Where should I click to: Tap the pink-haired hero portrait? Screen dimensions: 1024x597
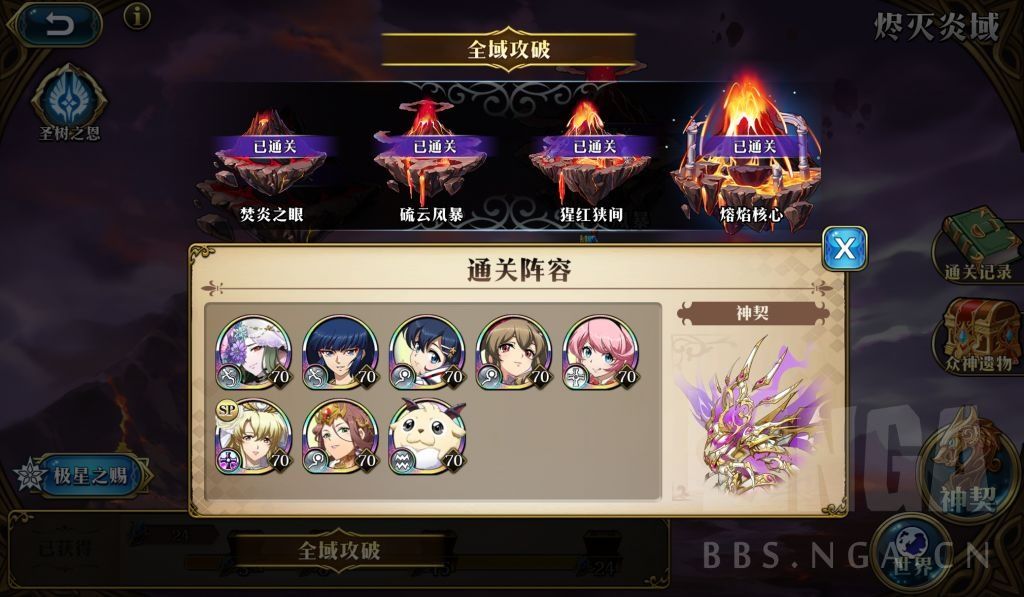coord(600,353)
